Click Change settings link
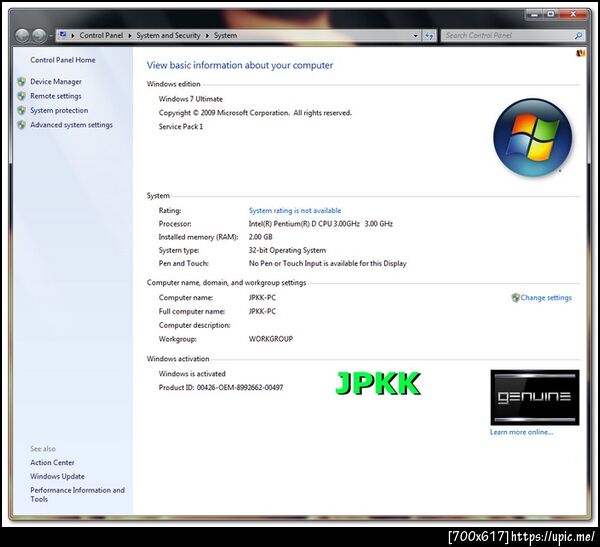Image resolution: width=600 pixels, height=547 pixels. 546,297
